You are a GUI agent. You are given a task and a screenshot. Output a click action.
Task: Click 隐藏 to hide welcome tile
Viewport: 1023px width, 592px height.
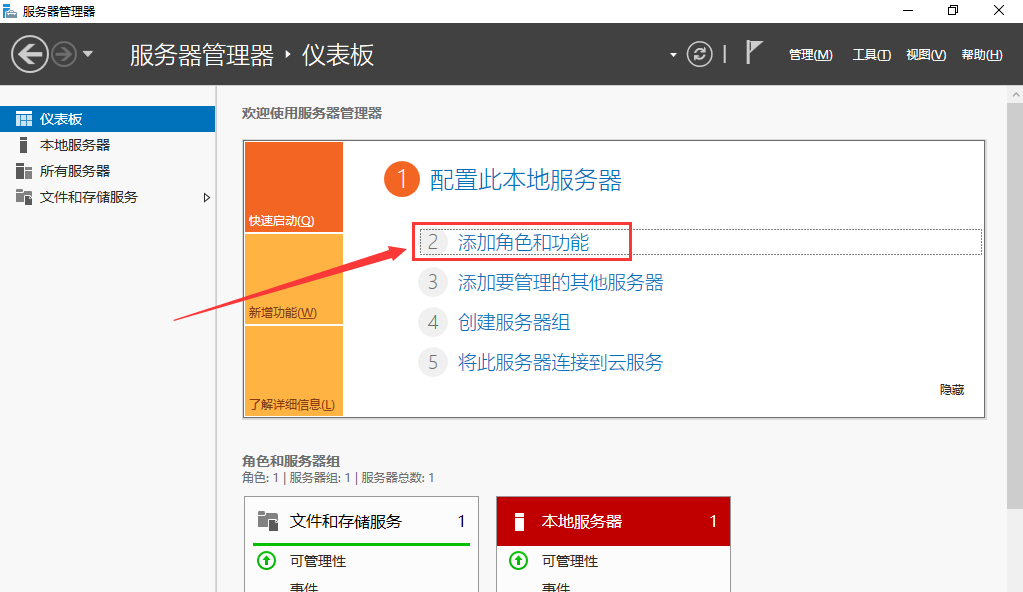(x=952, y=390)
